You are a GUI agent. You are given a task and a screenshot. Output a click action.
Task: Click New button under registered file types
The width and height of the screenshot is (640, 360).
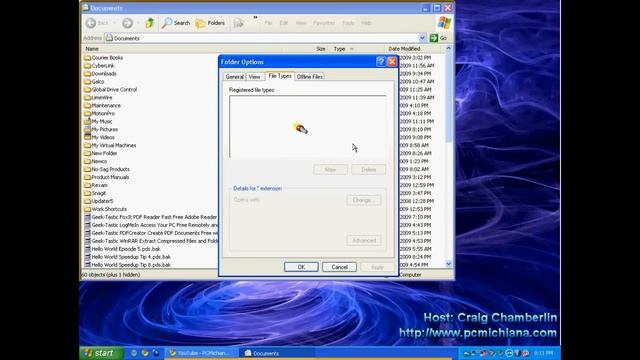point(331,169)
